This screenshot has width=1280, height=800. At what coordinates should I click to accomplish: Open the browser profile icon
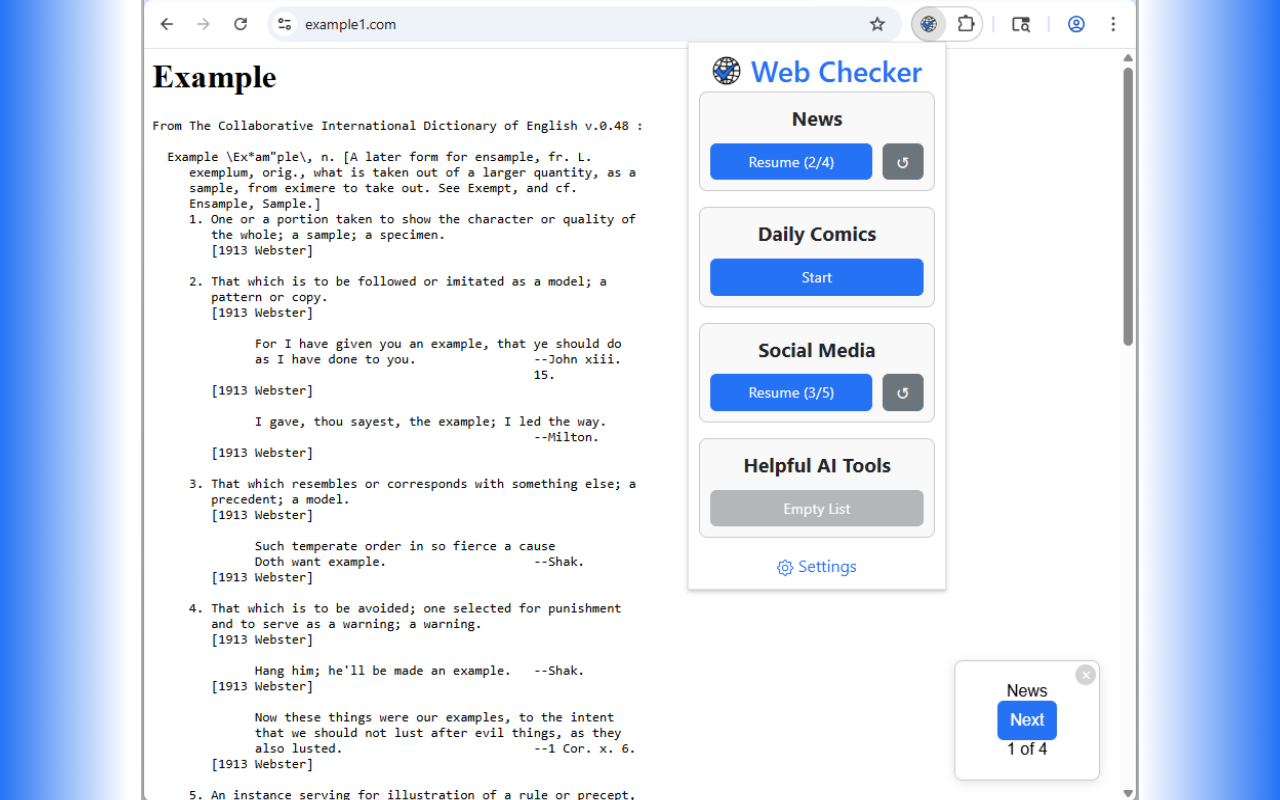1075,24
